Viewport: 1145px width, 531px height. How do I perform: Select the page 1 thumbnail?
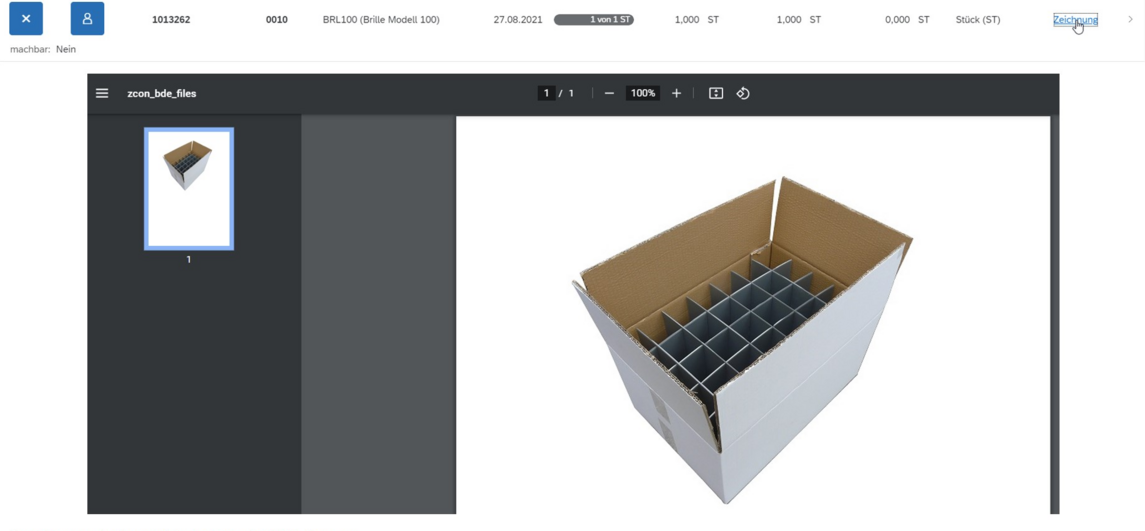(189, 188)
